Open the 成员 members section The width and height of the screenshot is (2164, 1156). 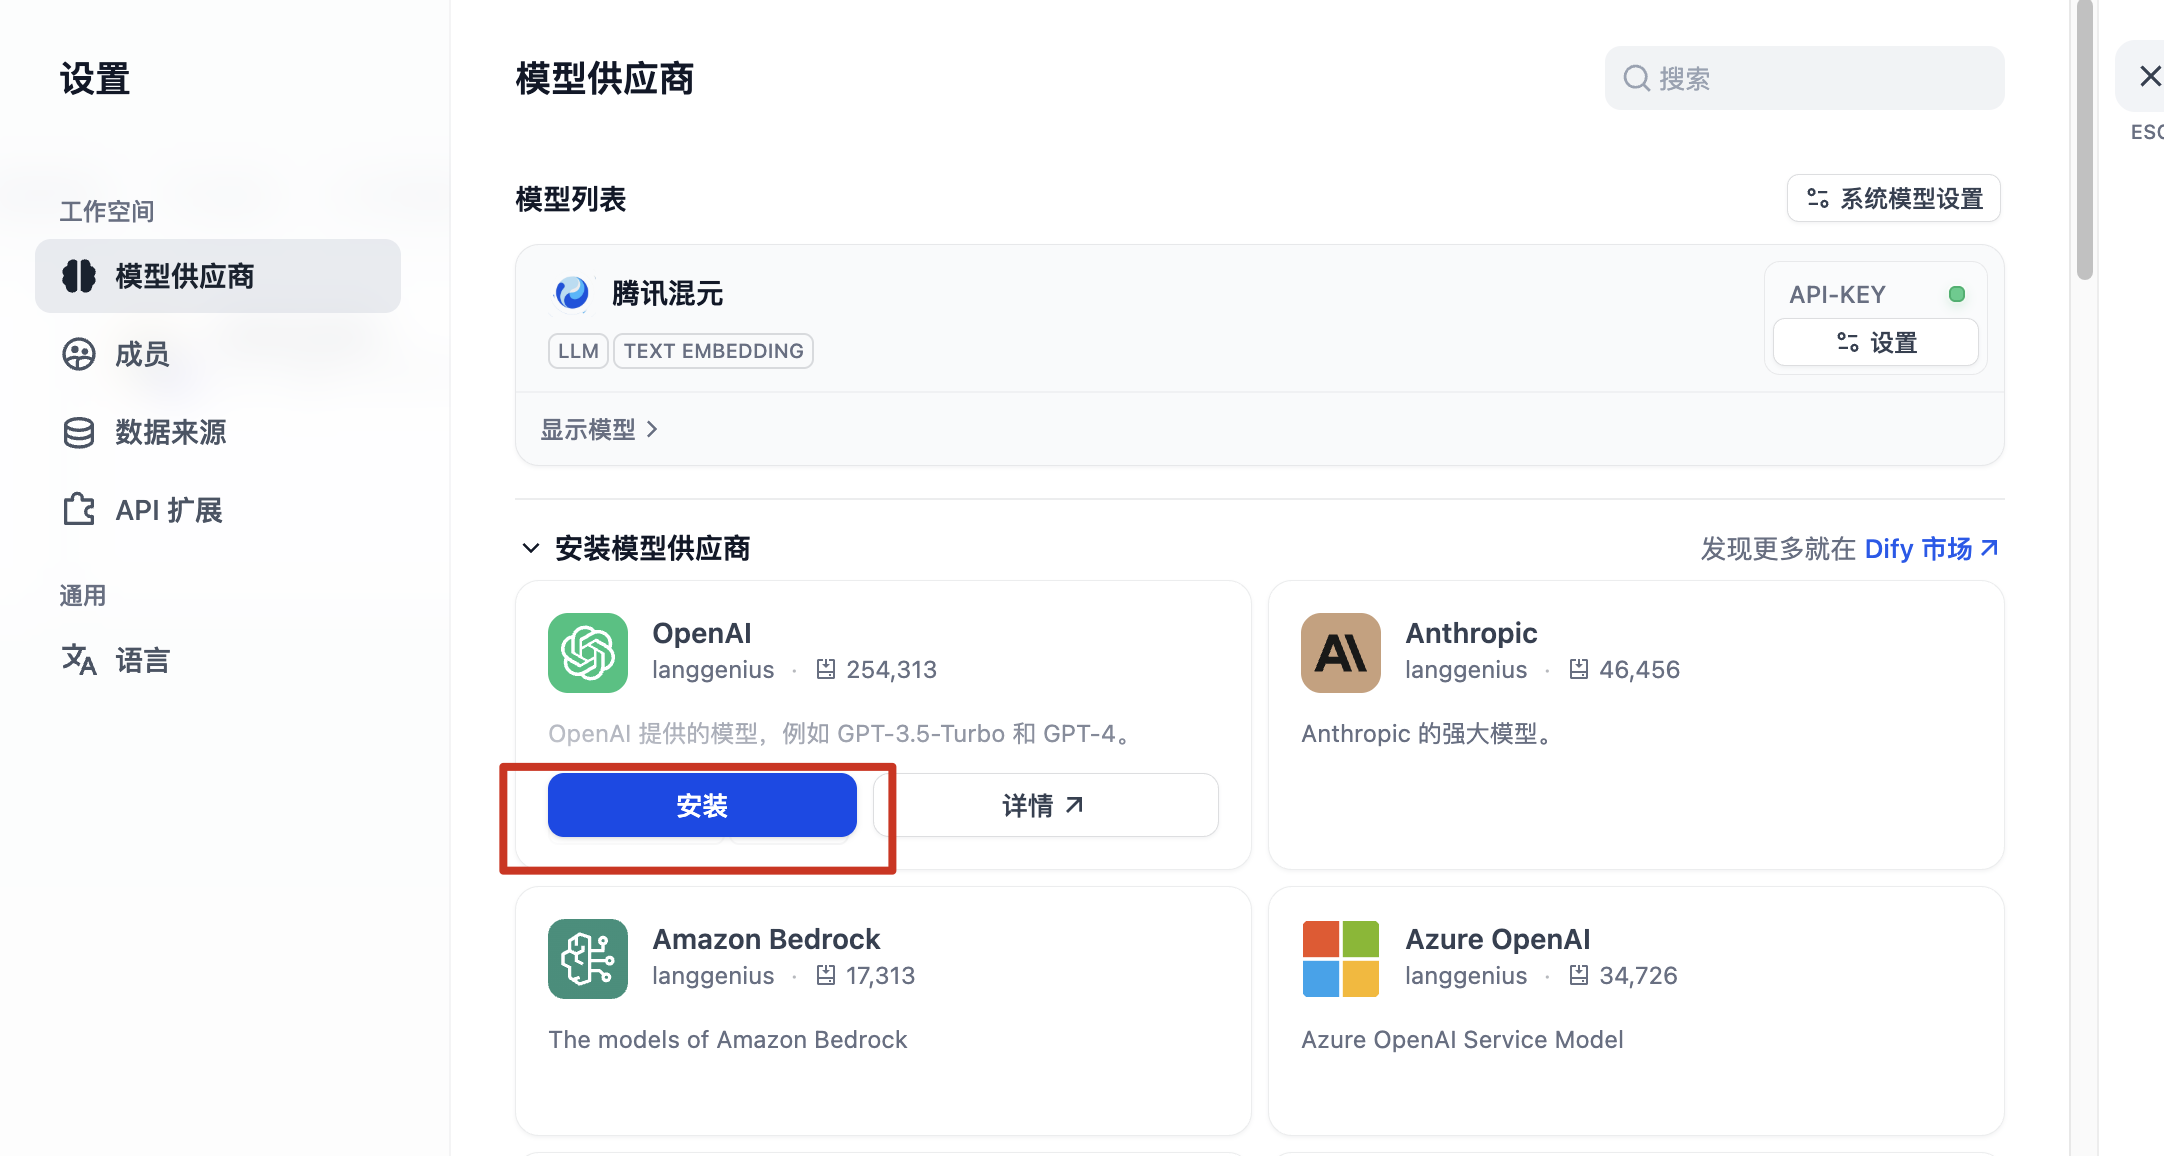point(79,354)
